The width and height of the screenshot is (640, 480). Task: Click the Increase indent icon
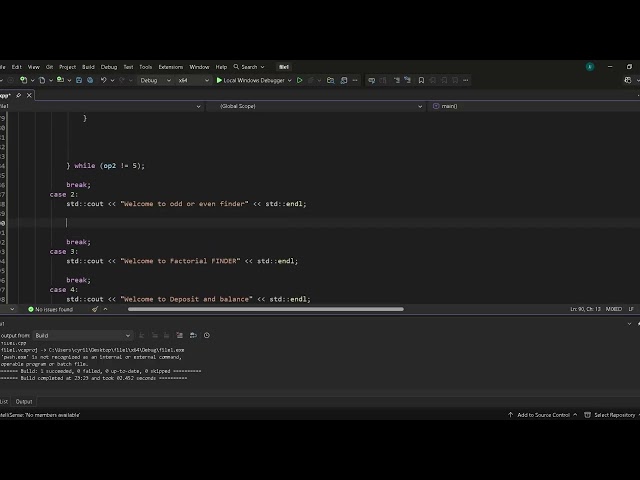coord(407,80)
